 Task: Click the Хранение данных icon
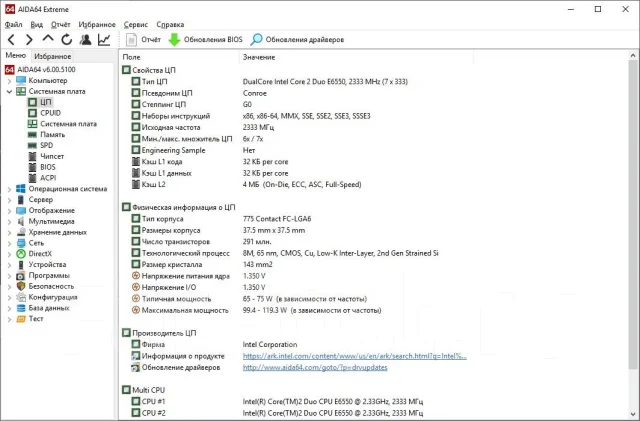[x=21, y=232]
